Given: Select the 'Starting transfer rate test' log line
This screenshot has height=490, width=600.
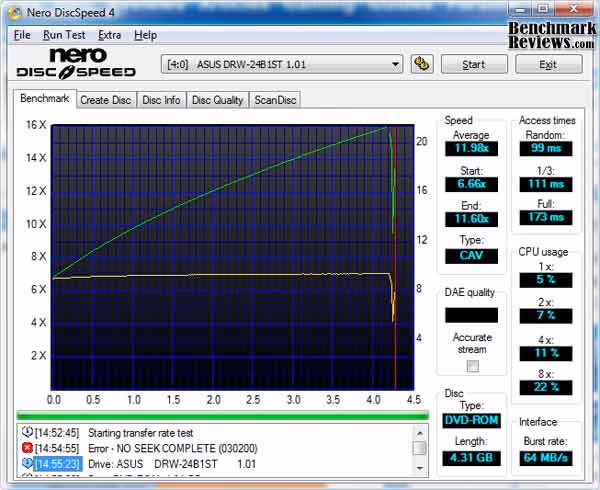Looking at the screenshot, I should pos(140,433).
